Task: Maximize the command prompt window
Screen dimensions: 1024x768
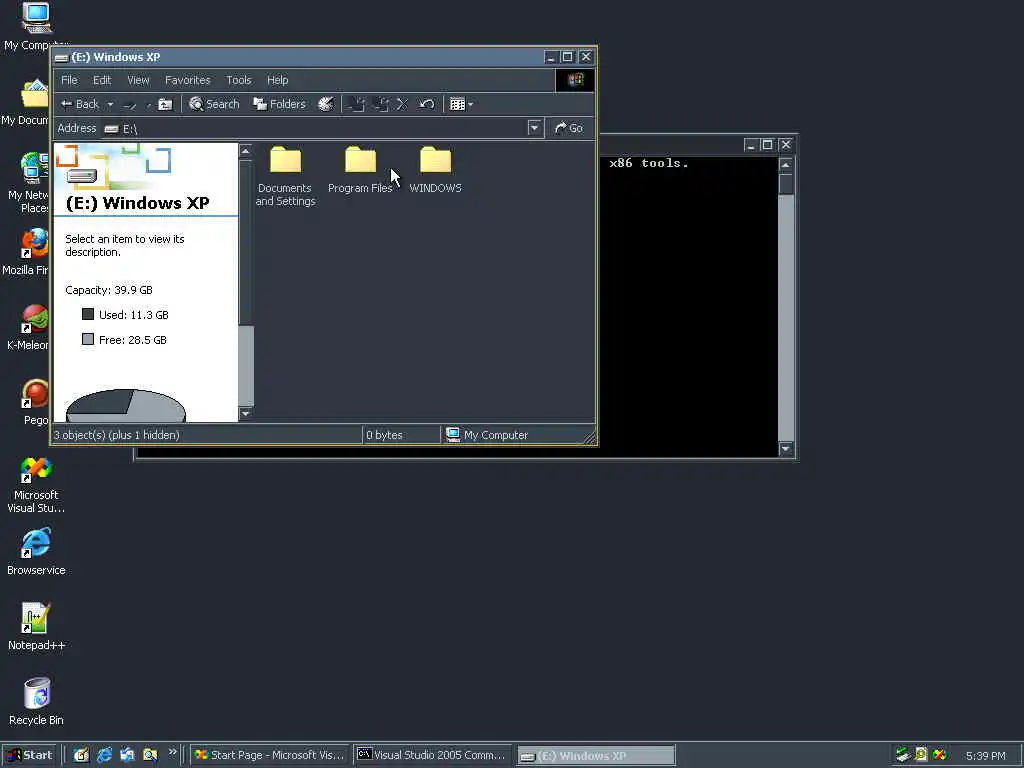Action: pos(767,145)
